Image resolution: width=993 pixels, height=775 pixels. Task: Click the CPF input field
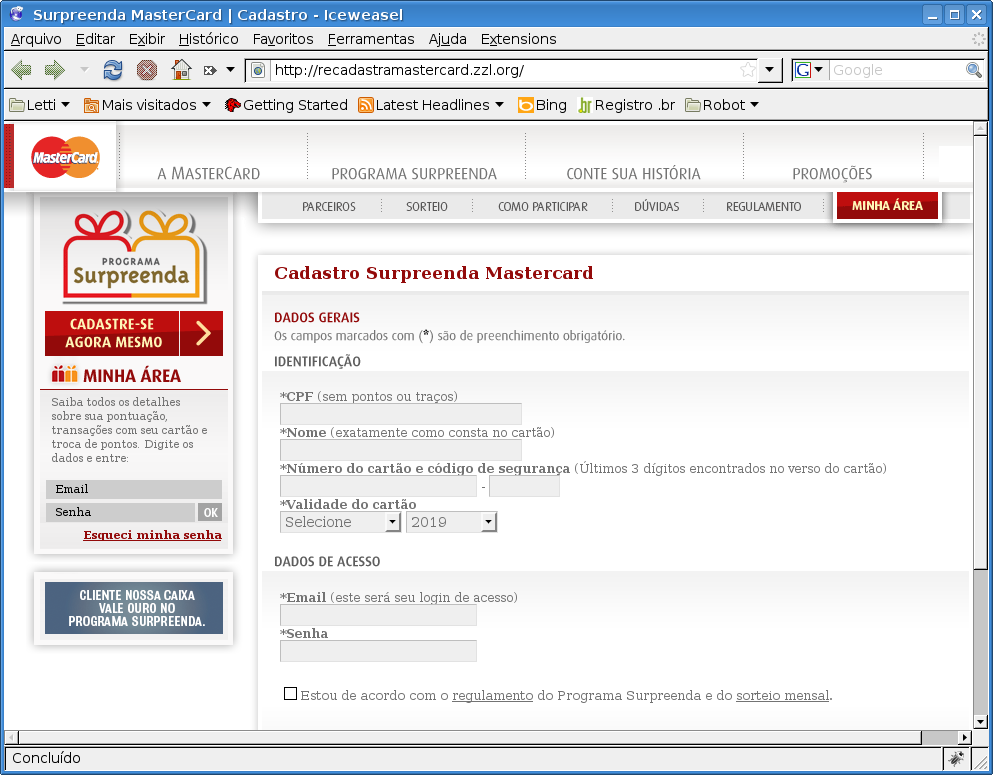(401, 414)
